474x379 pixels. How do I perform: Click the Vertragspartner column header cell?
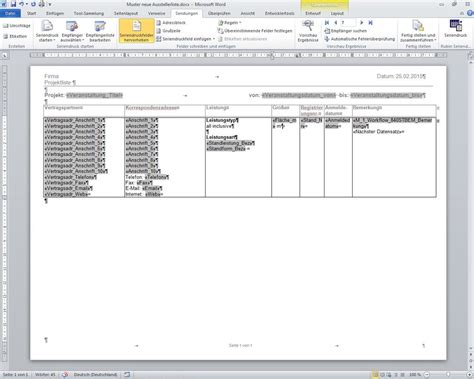84,110
